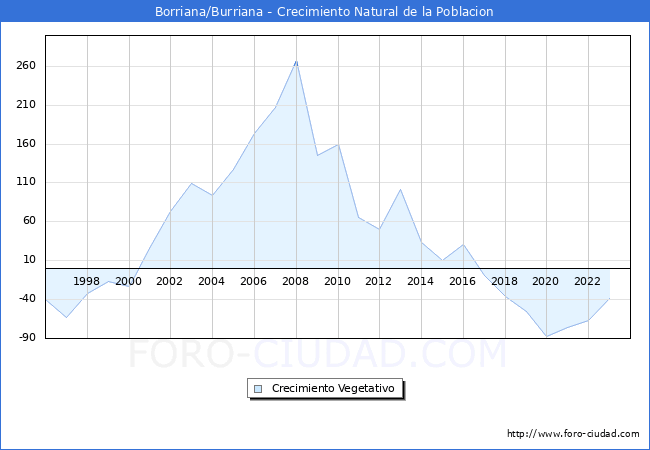The height and width of the screenshot is (450, 650).
Task: Click the 2016 x-axis label
Action: pyautogui.click(x=462, y=281)
